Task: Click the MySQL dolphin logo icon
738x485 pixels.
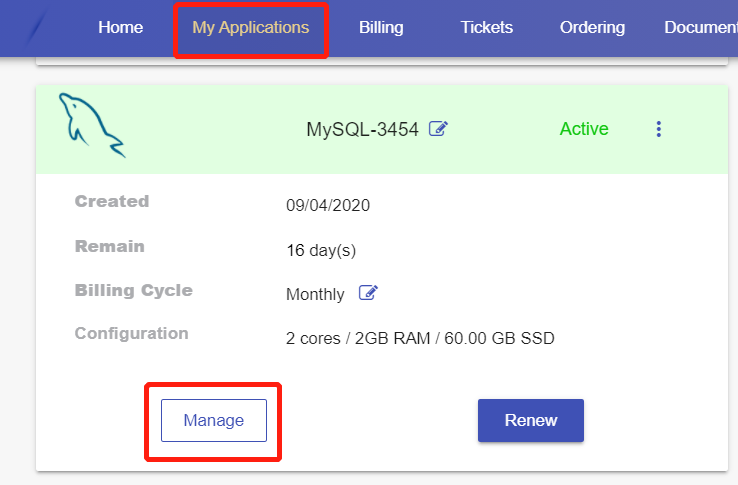Action: 91,125
